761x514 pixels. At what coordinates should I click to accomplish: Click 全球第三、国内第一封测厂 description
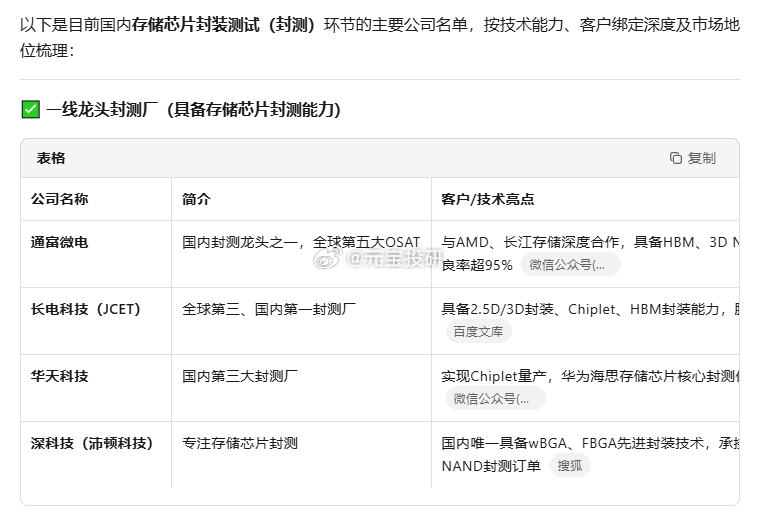coord(269,309)
